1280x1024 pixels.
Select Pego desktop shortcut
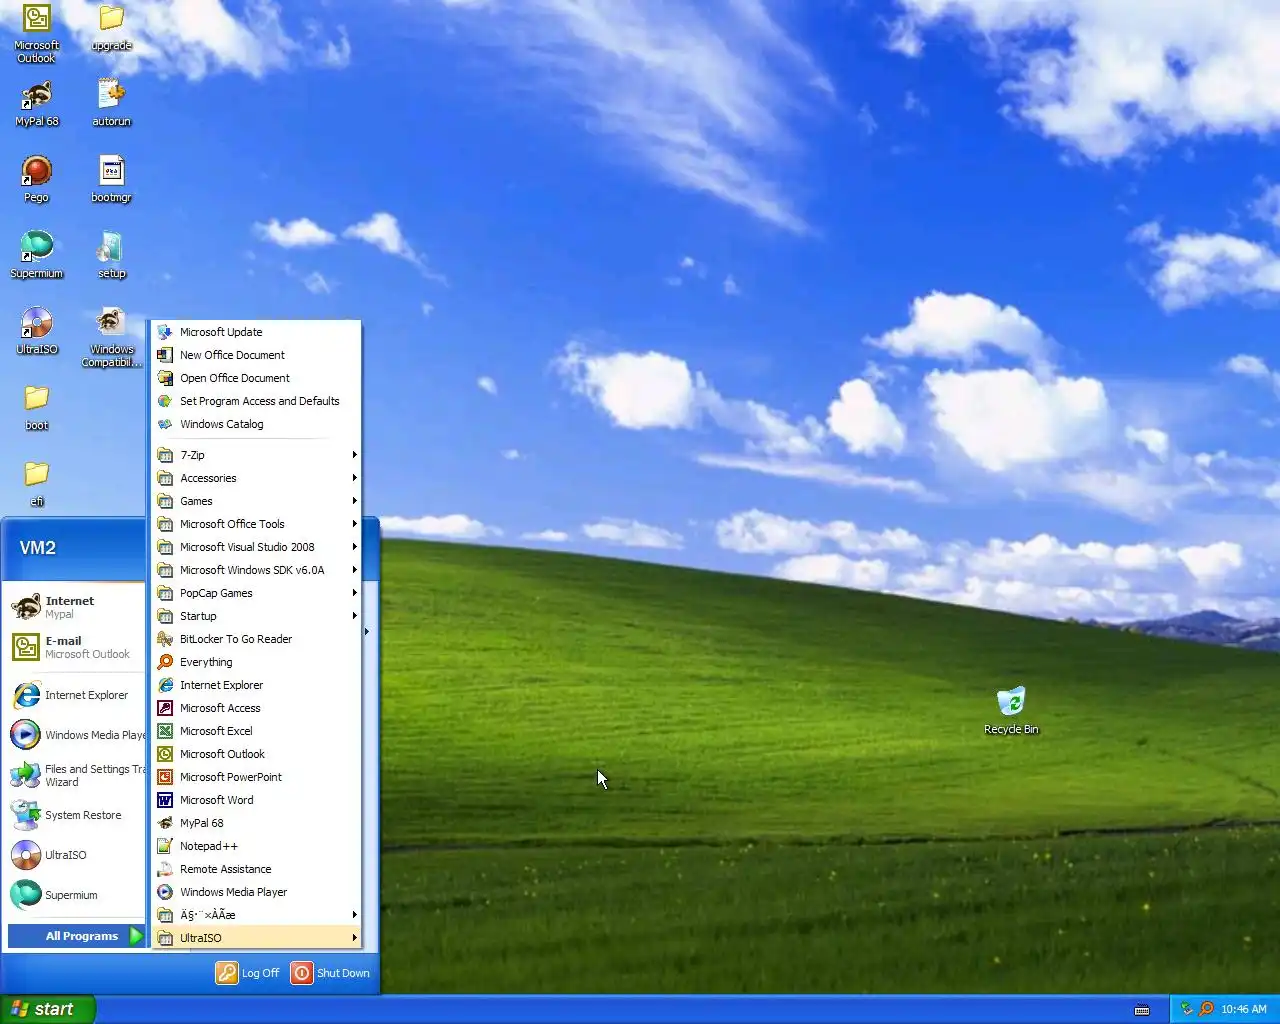pos(37,180)
